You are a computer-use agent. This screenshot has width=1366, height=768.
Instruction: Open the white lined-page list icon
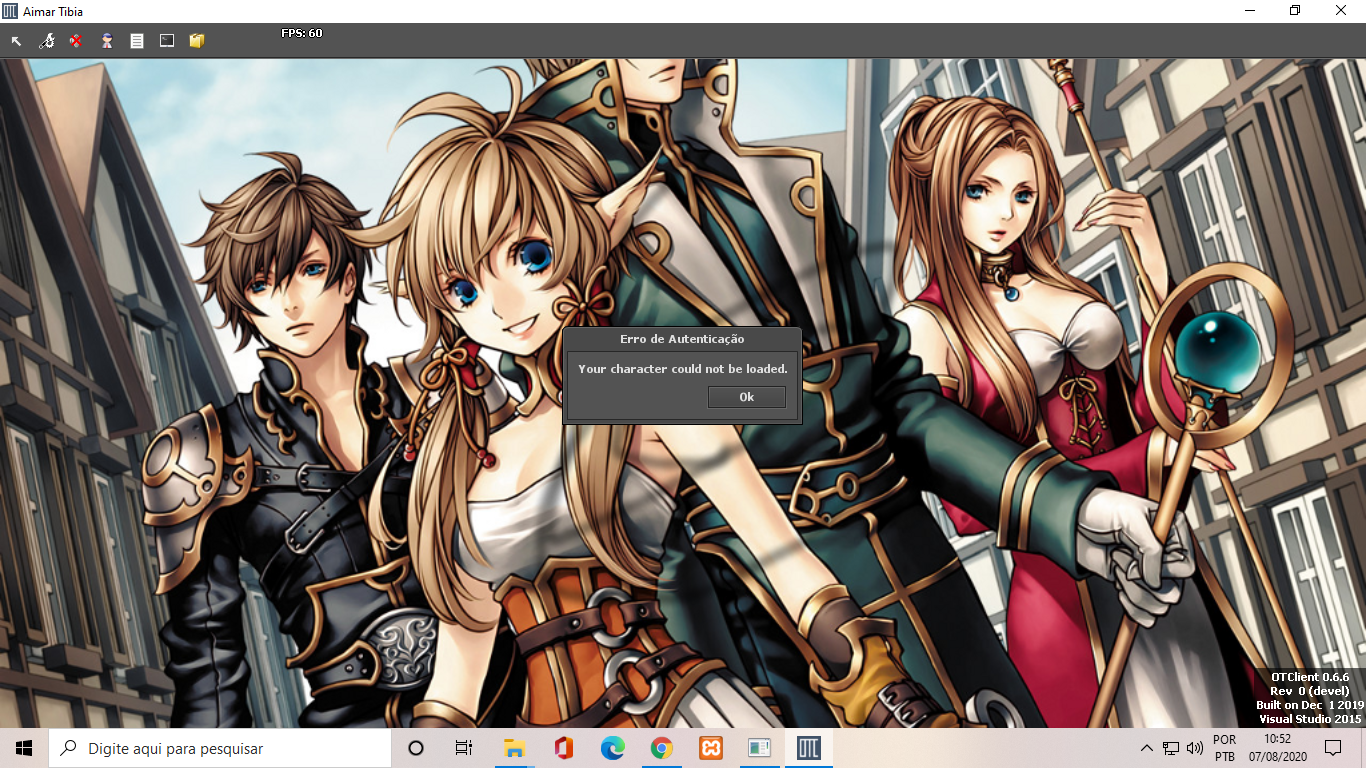pos(137,41)
